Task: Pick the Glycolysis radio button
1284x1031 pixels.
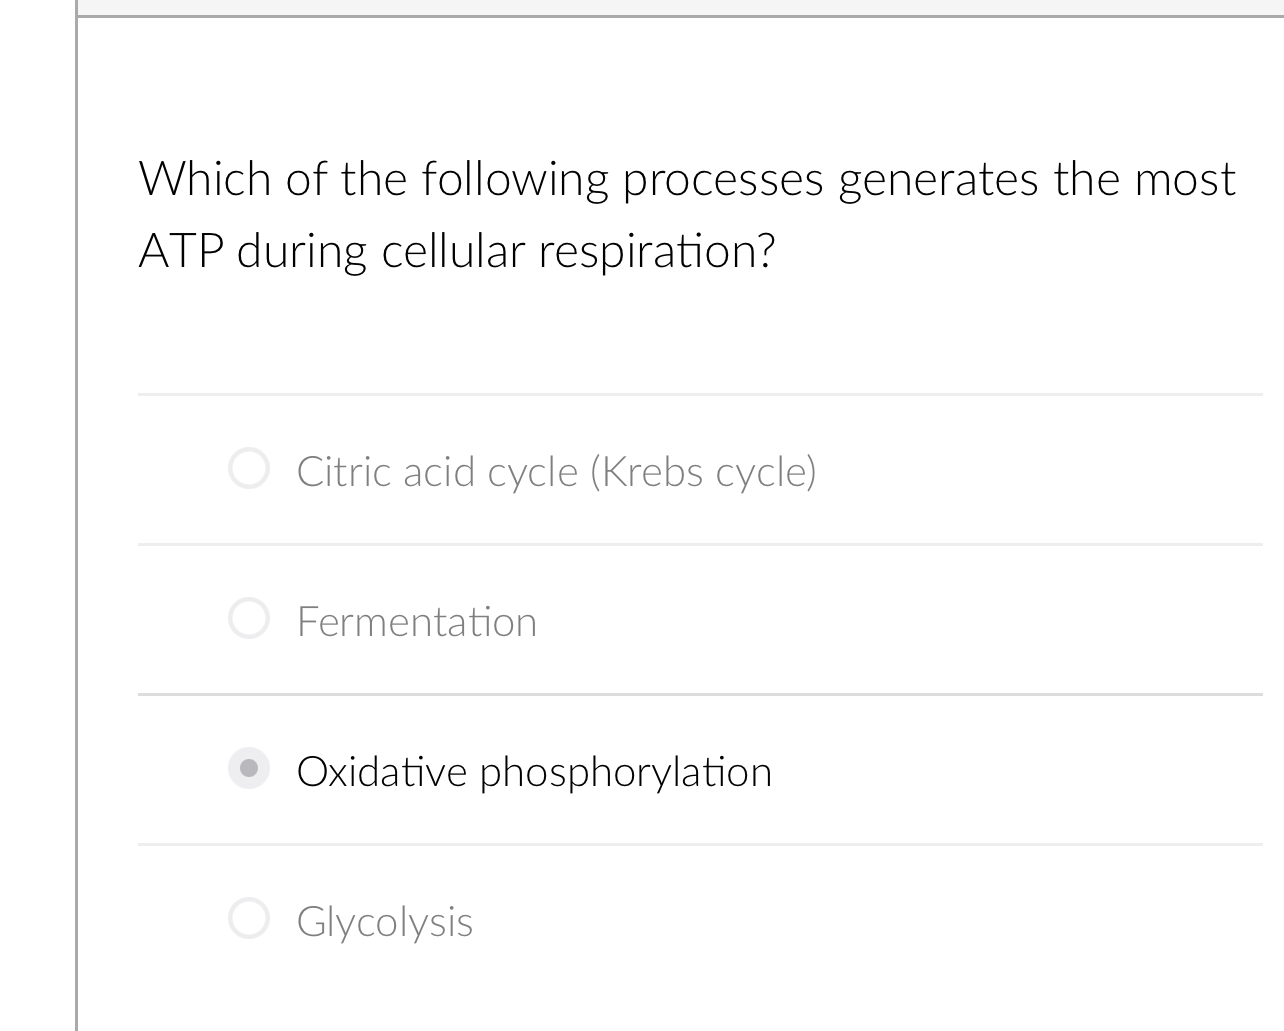Action: pyautogui.click(x=249, y=919)
